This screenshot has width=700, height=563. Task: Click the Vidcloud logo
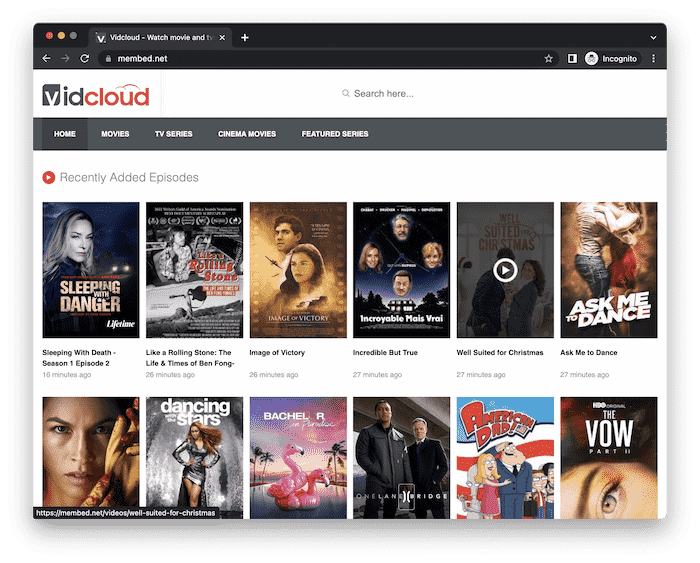tap(96, 95)
